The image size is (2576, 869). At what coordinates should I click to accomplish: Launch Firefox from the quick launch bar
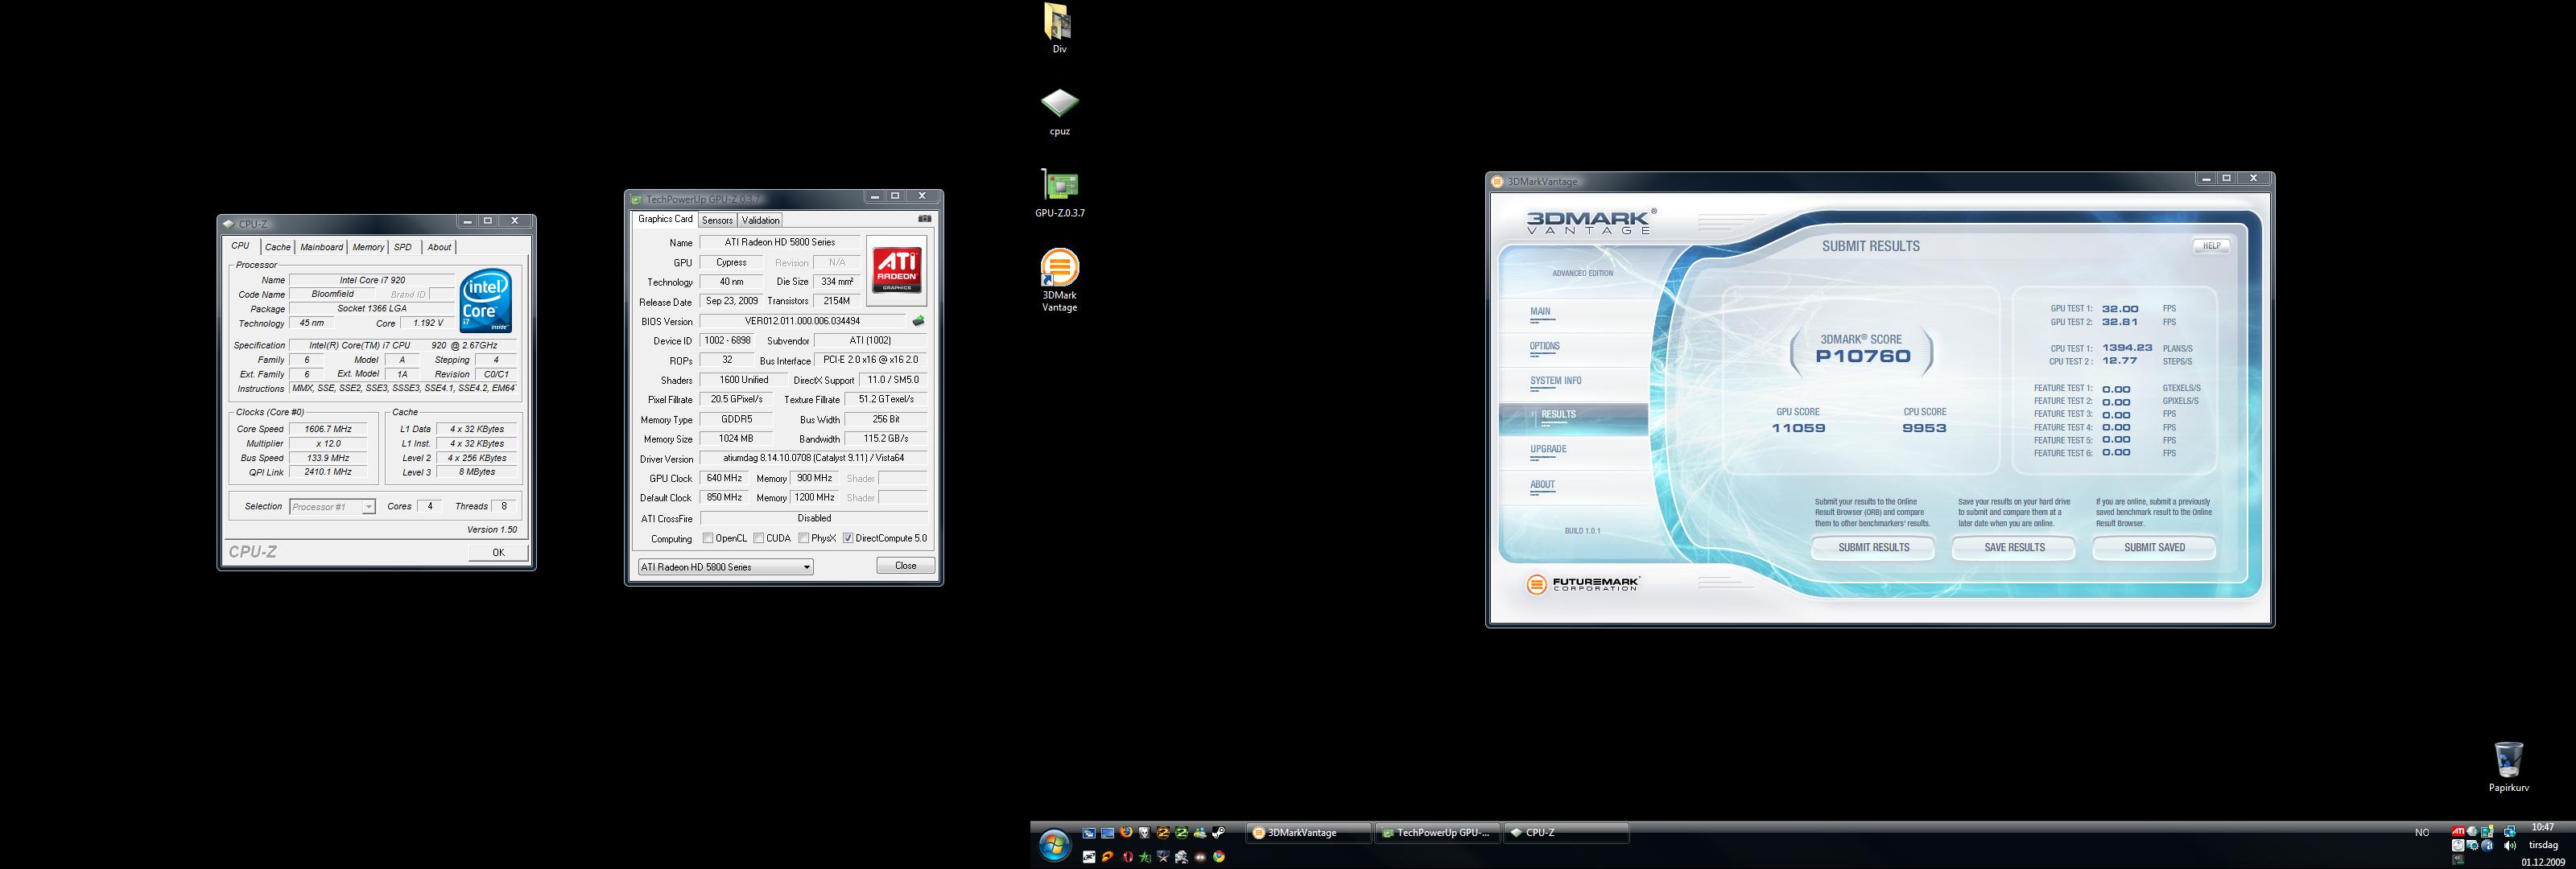click(1126, 832)
